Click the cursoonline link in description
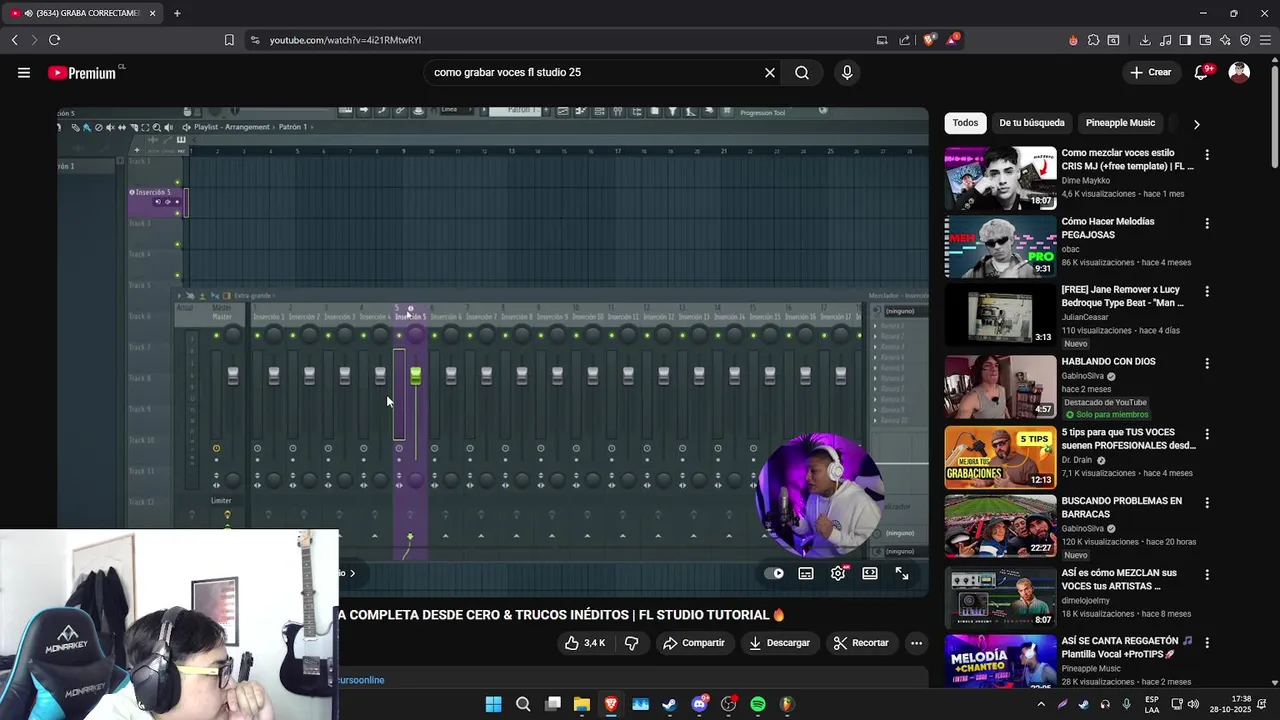 click(361, 680)
